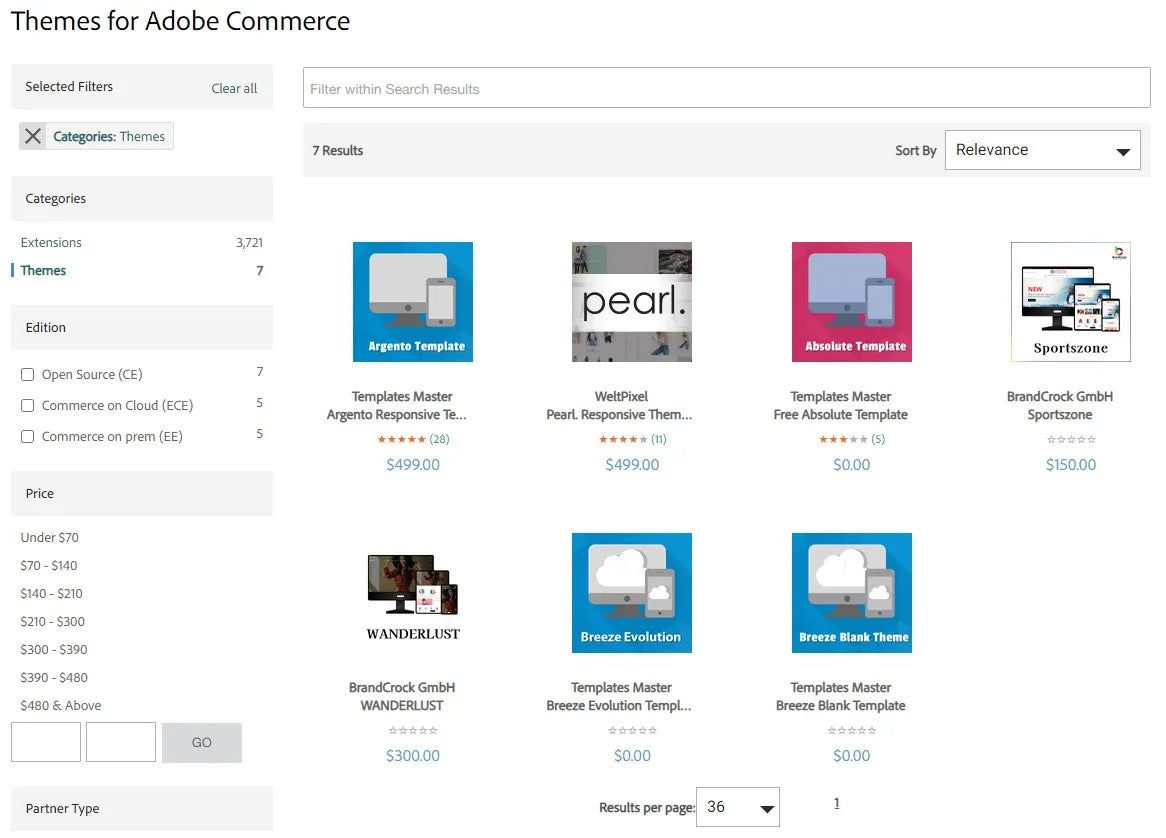Click Breeze Evolution's empty star rating
1166x838 pixels.
coord(632,730)
